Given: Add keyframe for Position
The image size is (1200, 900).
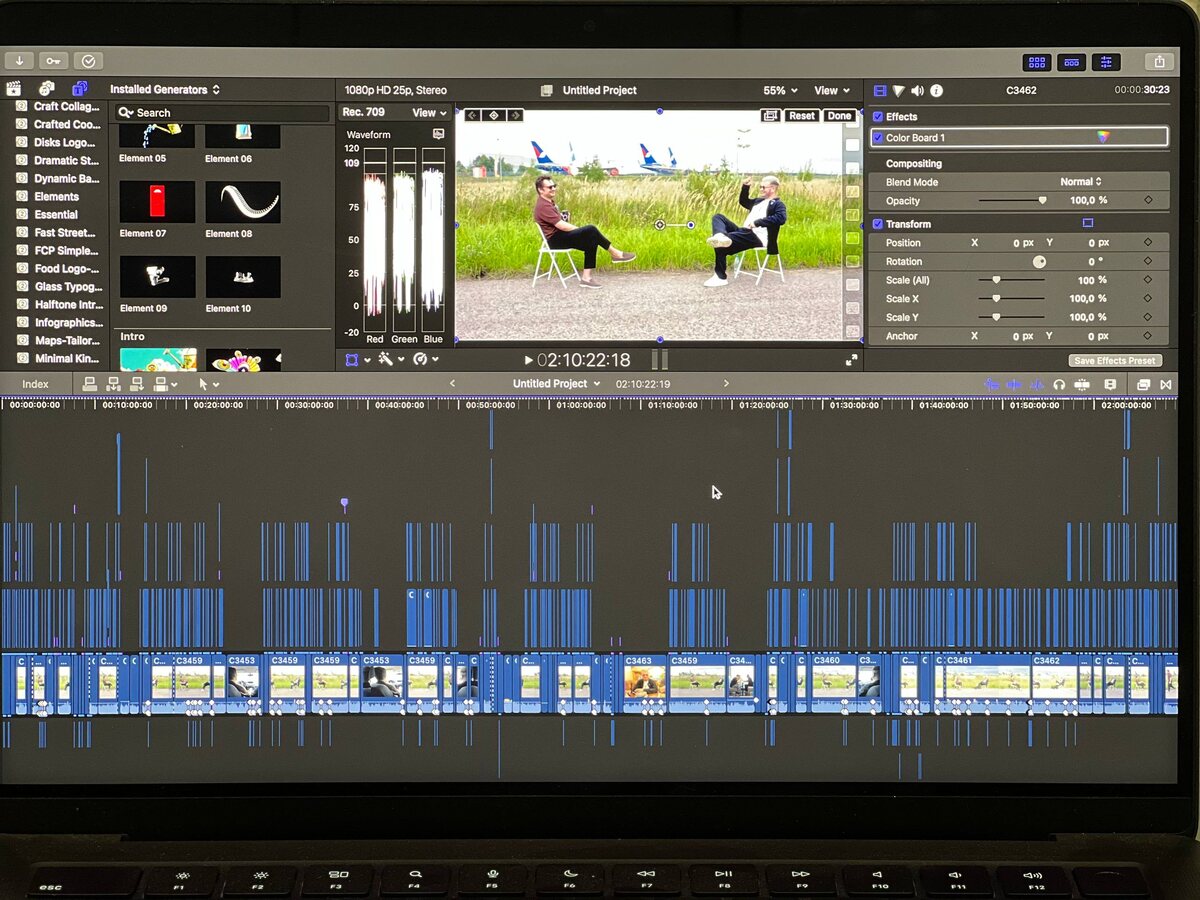Looking at the screenshot, I should point(1148,242).
